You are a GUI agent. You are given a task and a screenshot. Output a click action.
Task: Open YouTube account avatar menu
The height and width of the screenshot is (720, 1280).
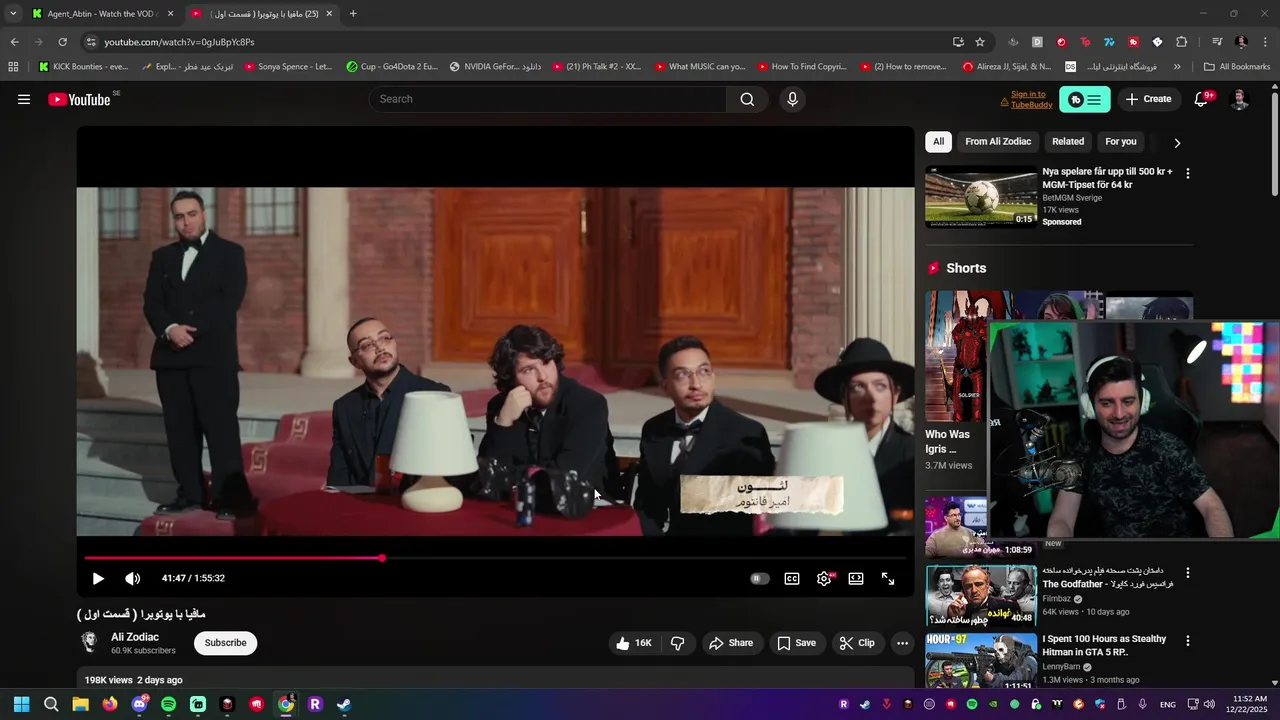[1239, 99]
